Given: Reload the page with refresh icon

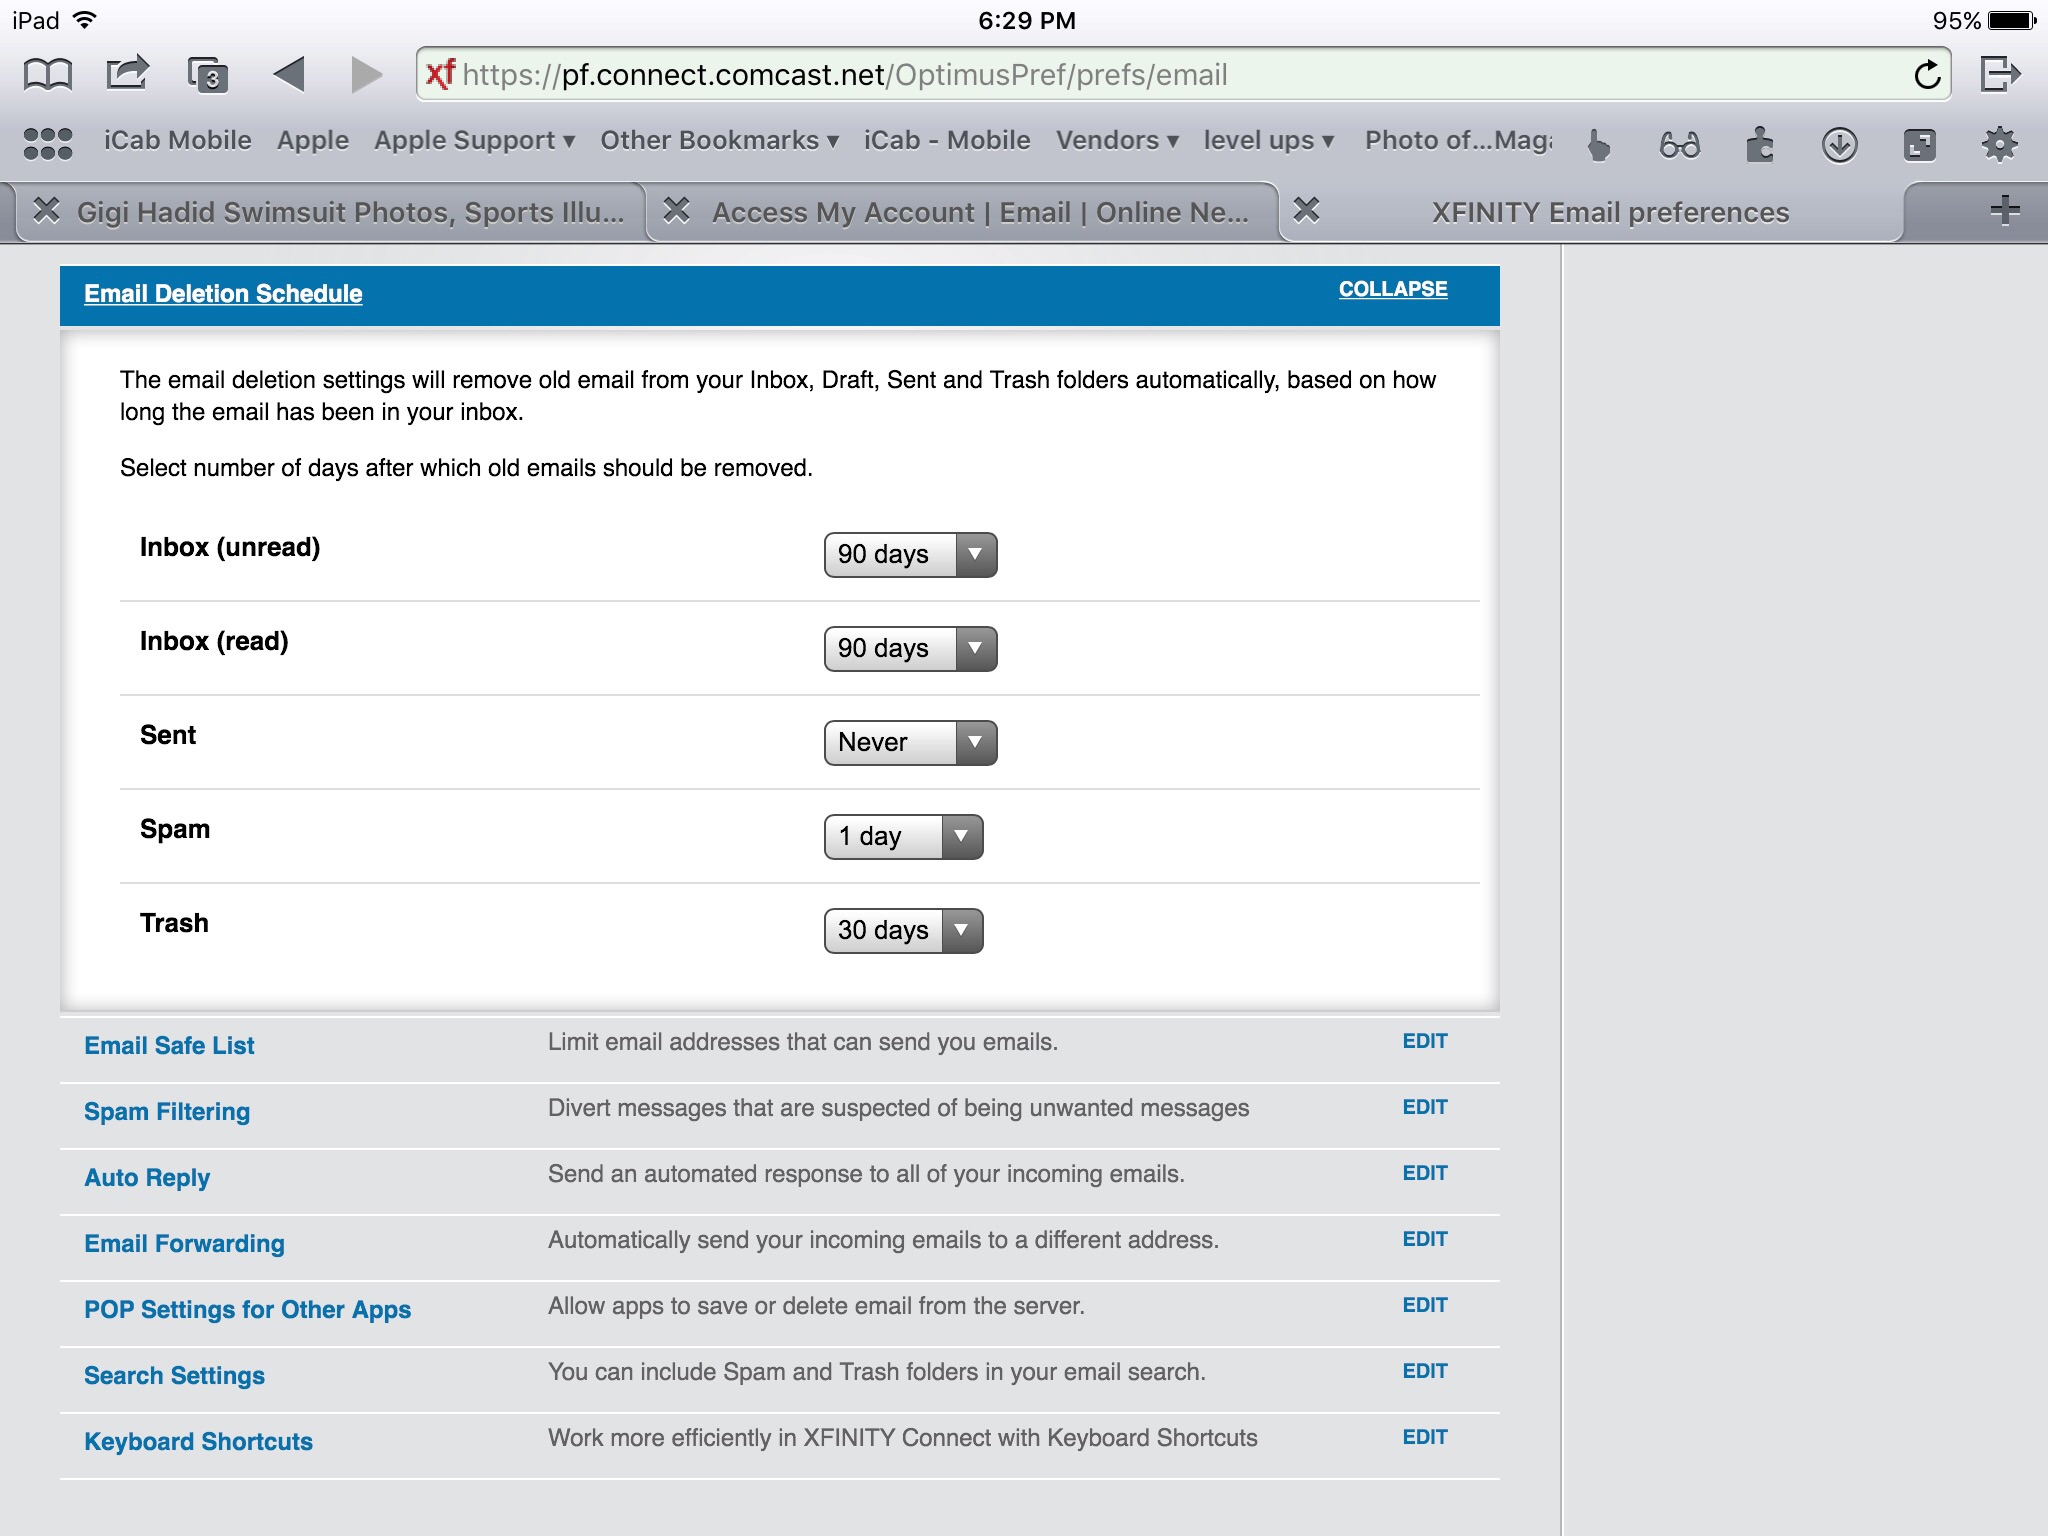Looking at the screenshot, I should pos(1926,75).
